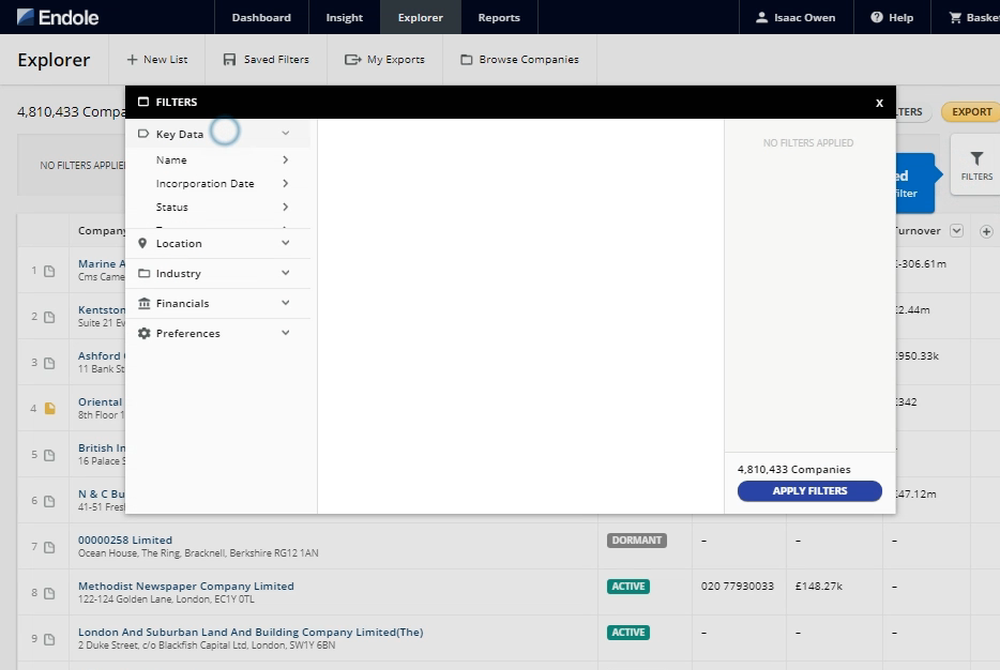Click the funnel Filters icon
The image size is (1000, 670).
976,158
